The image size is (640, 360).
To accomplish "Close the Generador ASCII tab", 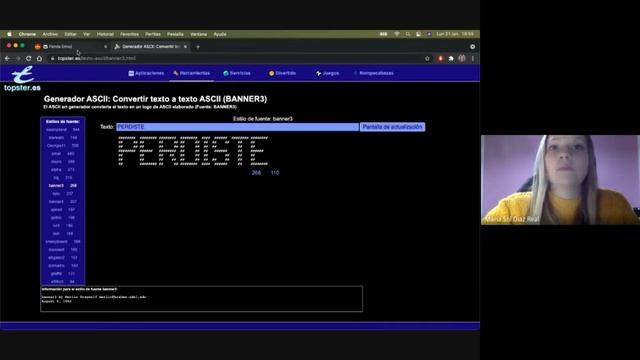I will (x=185, y=47).
